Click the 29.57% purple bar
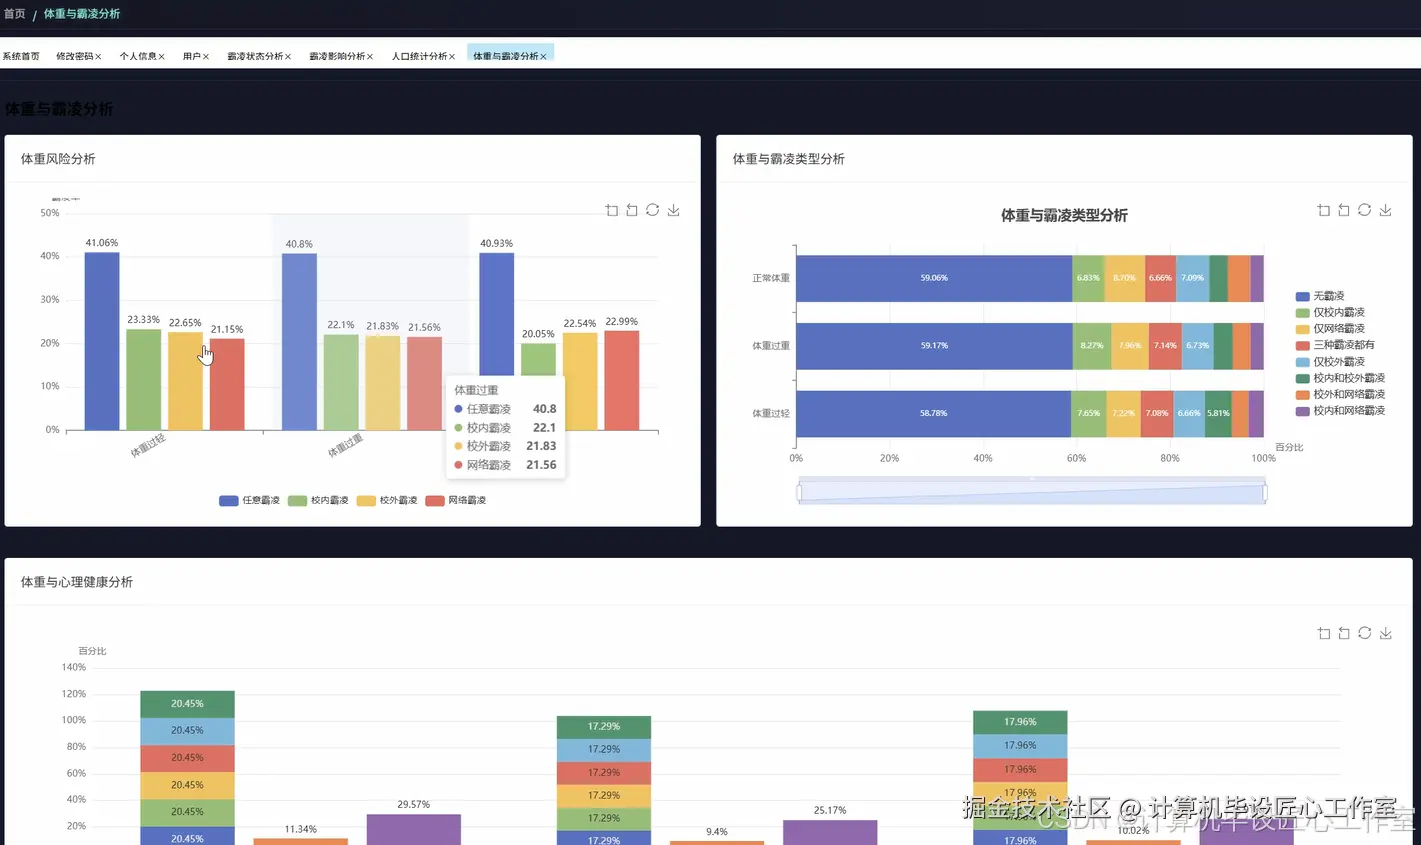Screen dimensions: 1421x845 click(413, 829)
